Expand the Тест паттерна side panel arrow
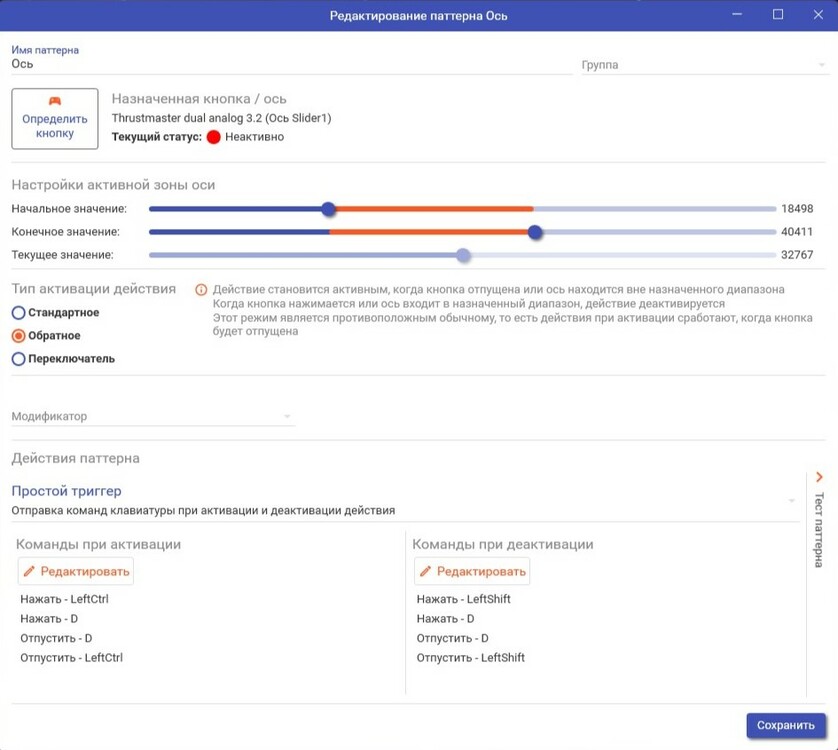The height and width of the screenshot is (750, 838). pos(819,478)
